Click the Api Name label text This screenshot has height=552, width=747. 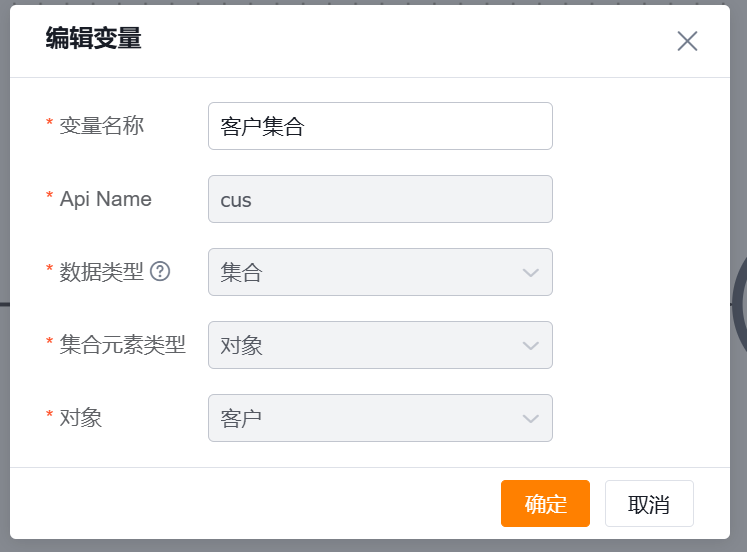tap(105, 198)
